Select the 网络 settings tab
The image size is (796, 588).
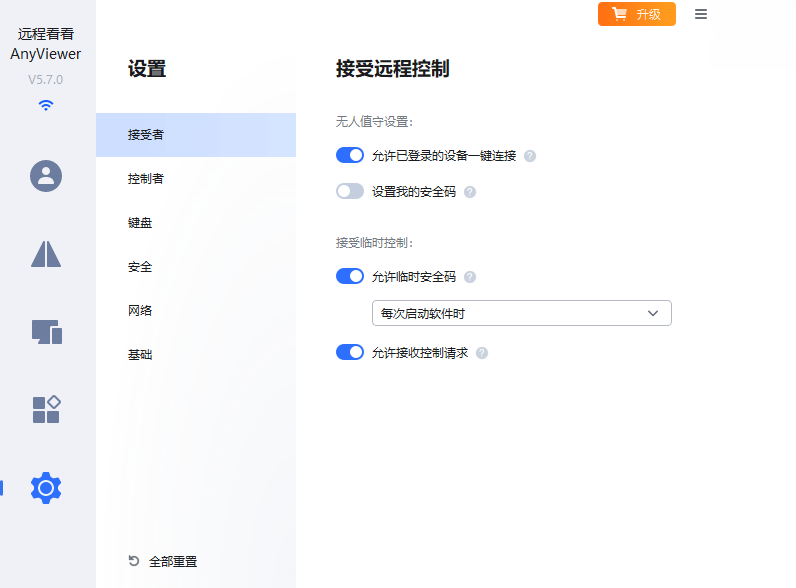(196, 311)
